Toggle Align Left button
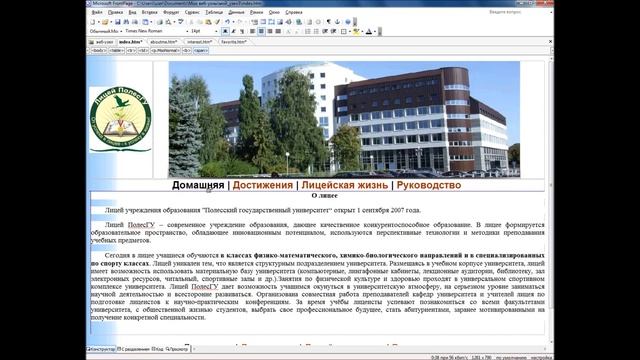 (253, 31)
